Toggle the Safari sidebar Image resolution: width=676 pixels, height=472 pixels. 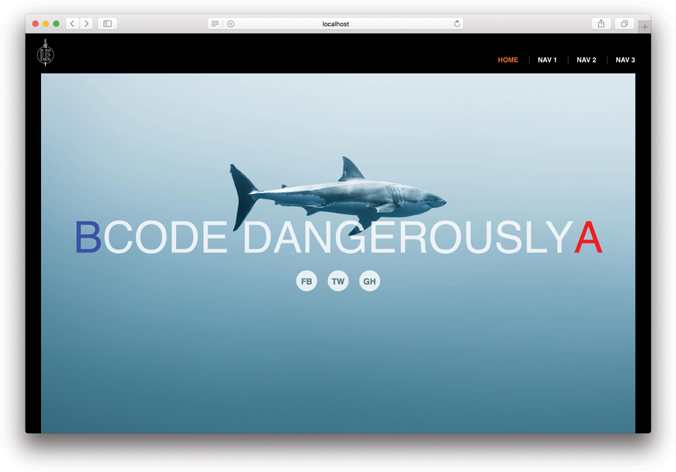[108, 24]
